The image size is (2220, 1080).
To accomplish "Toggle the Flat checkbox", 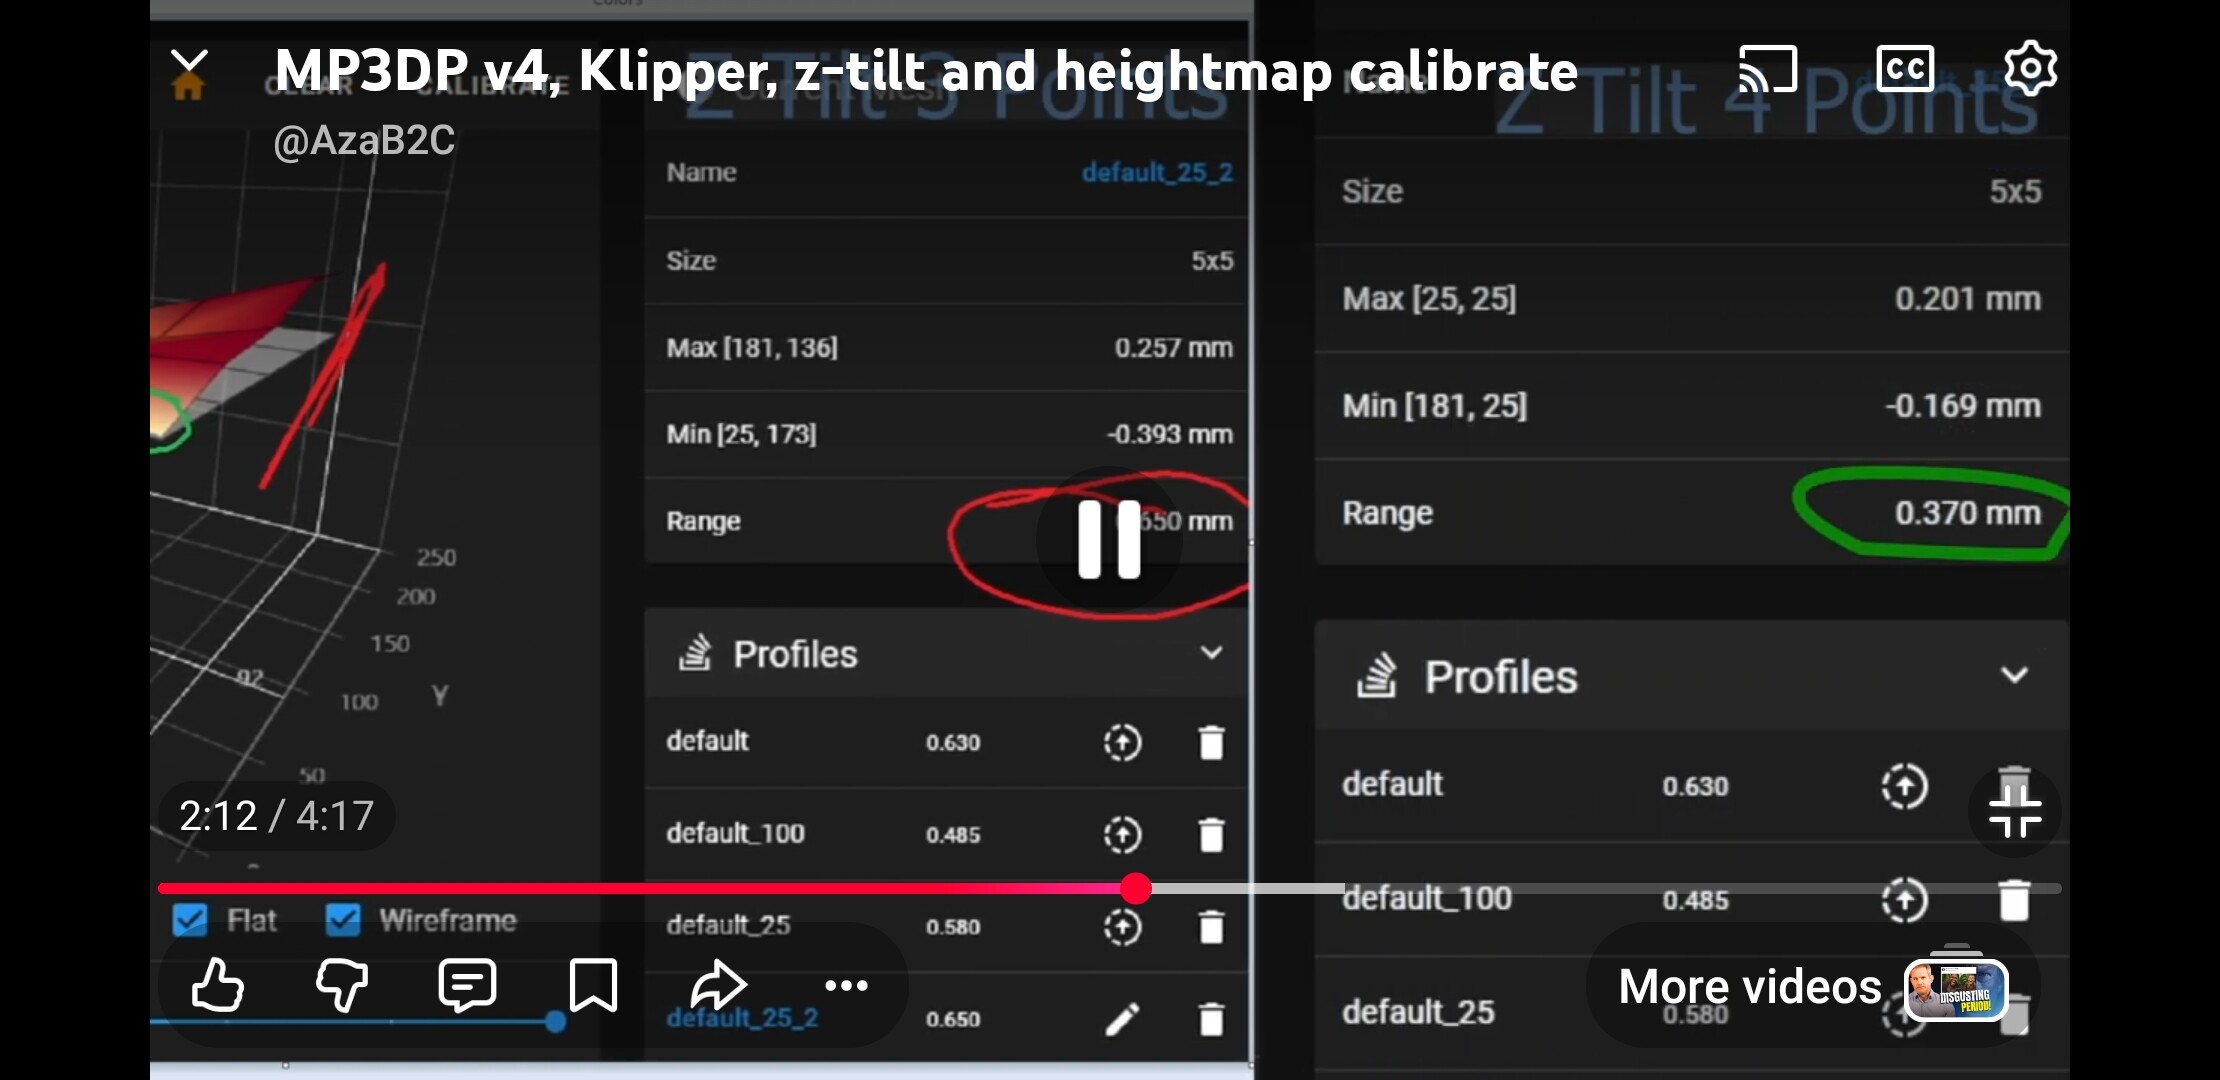I will (x=190, y=920).
